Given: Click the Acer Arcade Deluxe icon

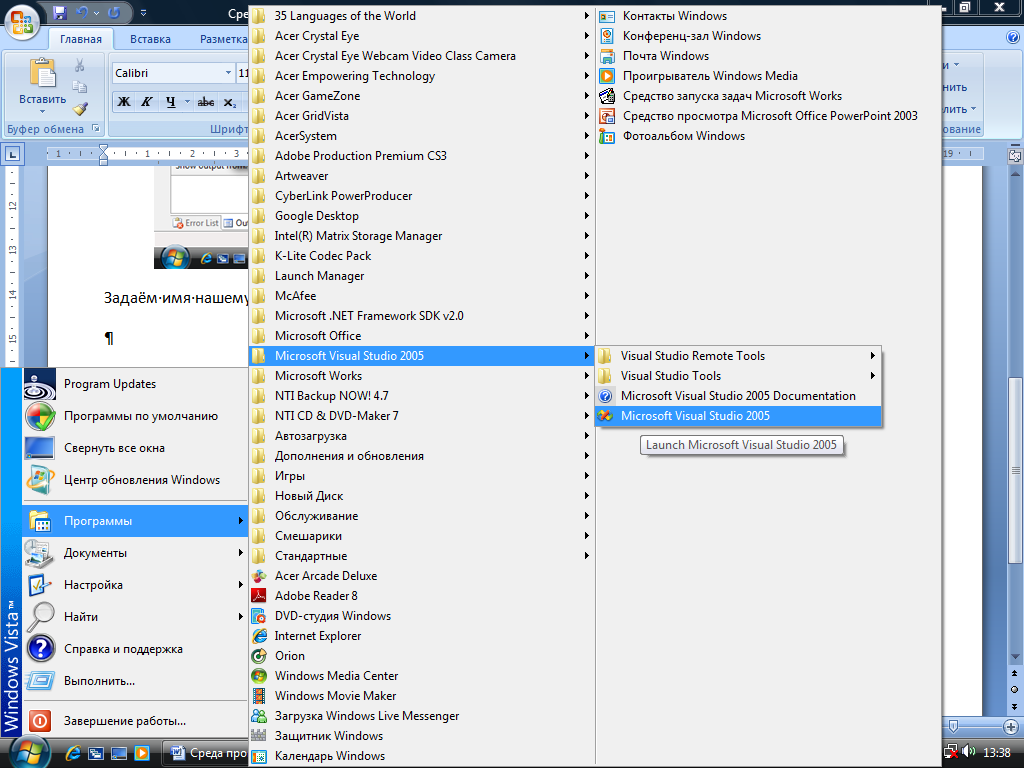Looking at the screenshot, I should [x=259, y=576].
